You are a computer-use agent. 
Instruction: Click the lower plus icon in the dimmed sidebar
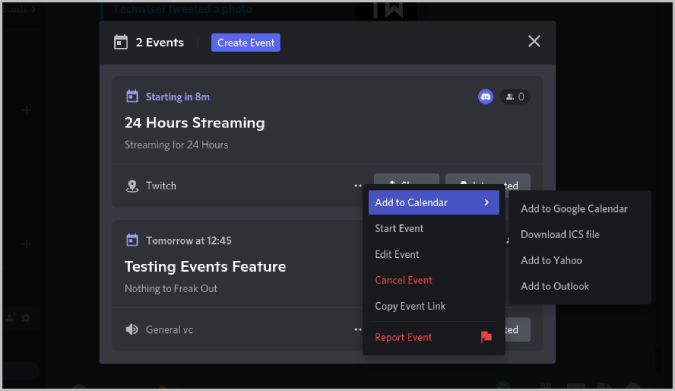(x=26, y=244)
